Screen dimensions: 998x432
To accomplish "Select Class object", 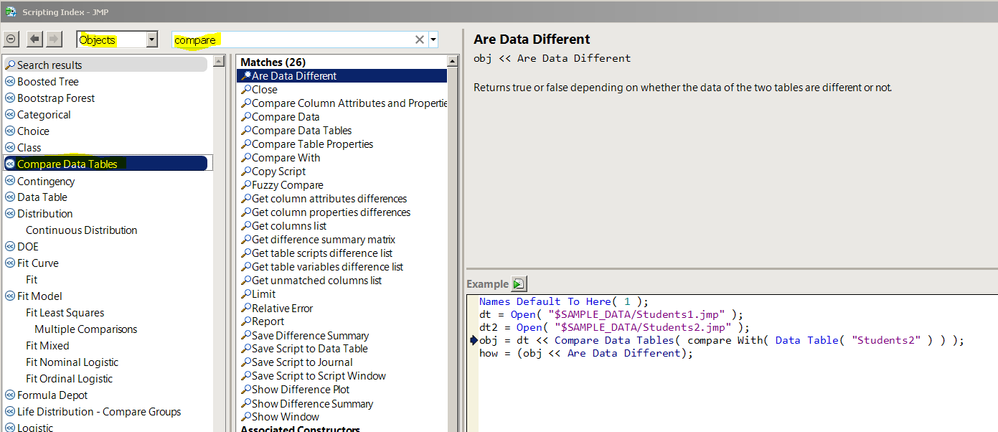I will pos(29,148).
